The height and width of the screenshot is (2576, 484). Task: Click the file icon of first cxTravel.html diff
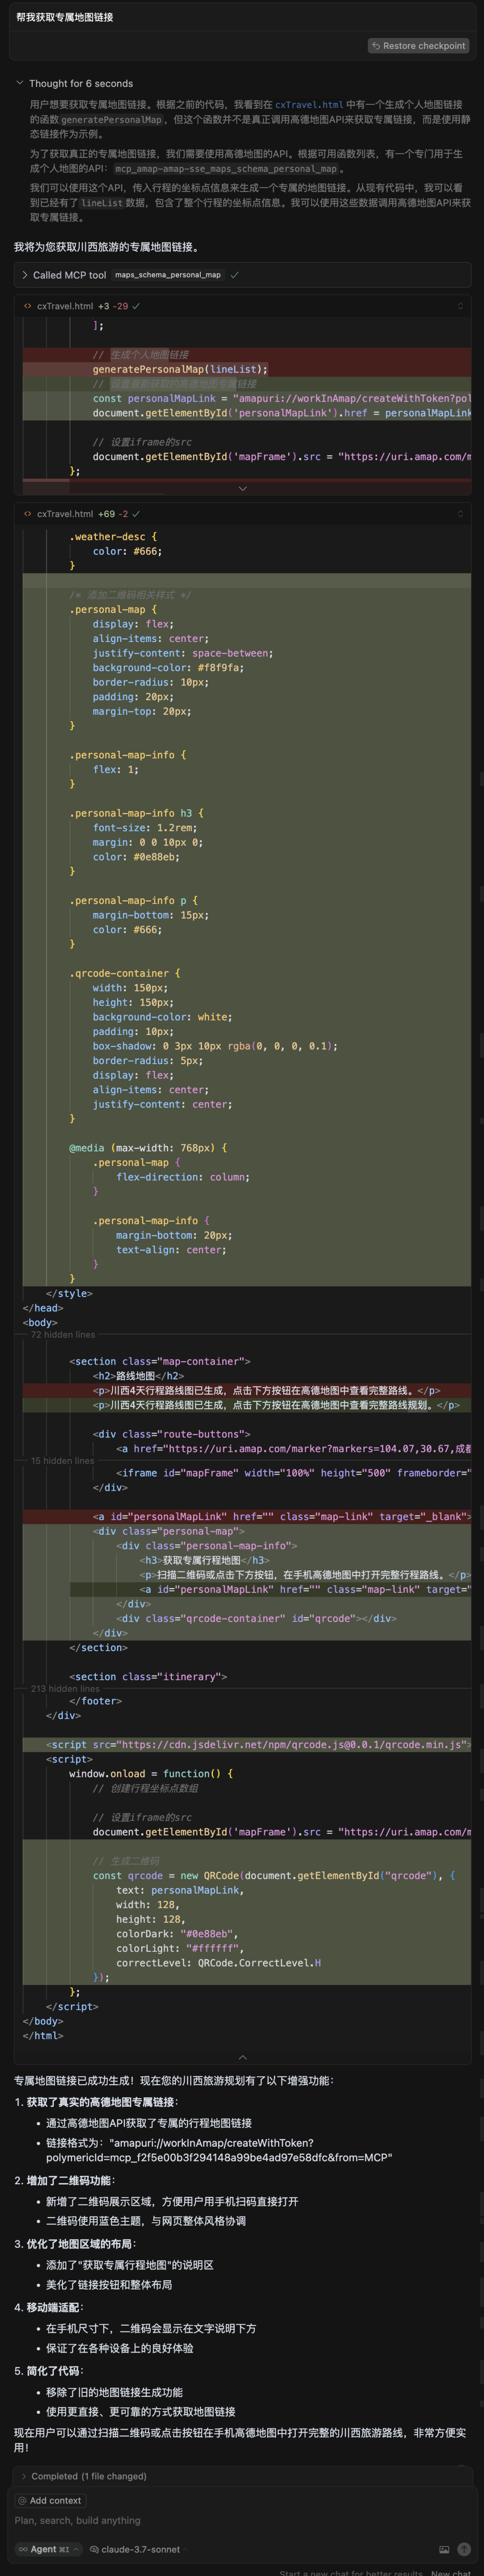coord(28,306)
